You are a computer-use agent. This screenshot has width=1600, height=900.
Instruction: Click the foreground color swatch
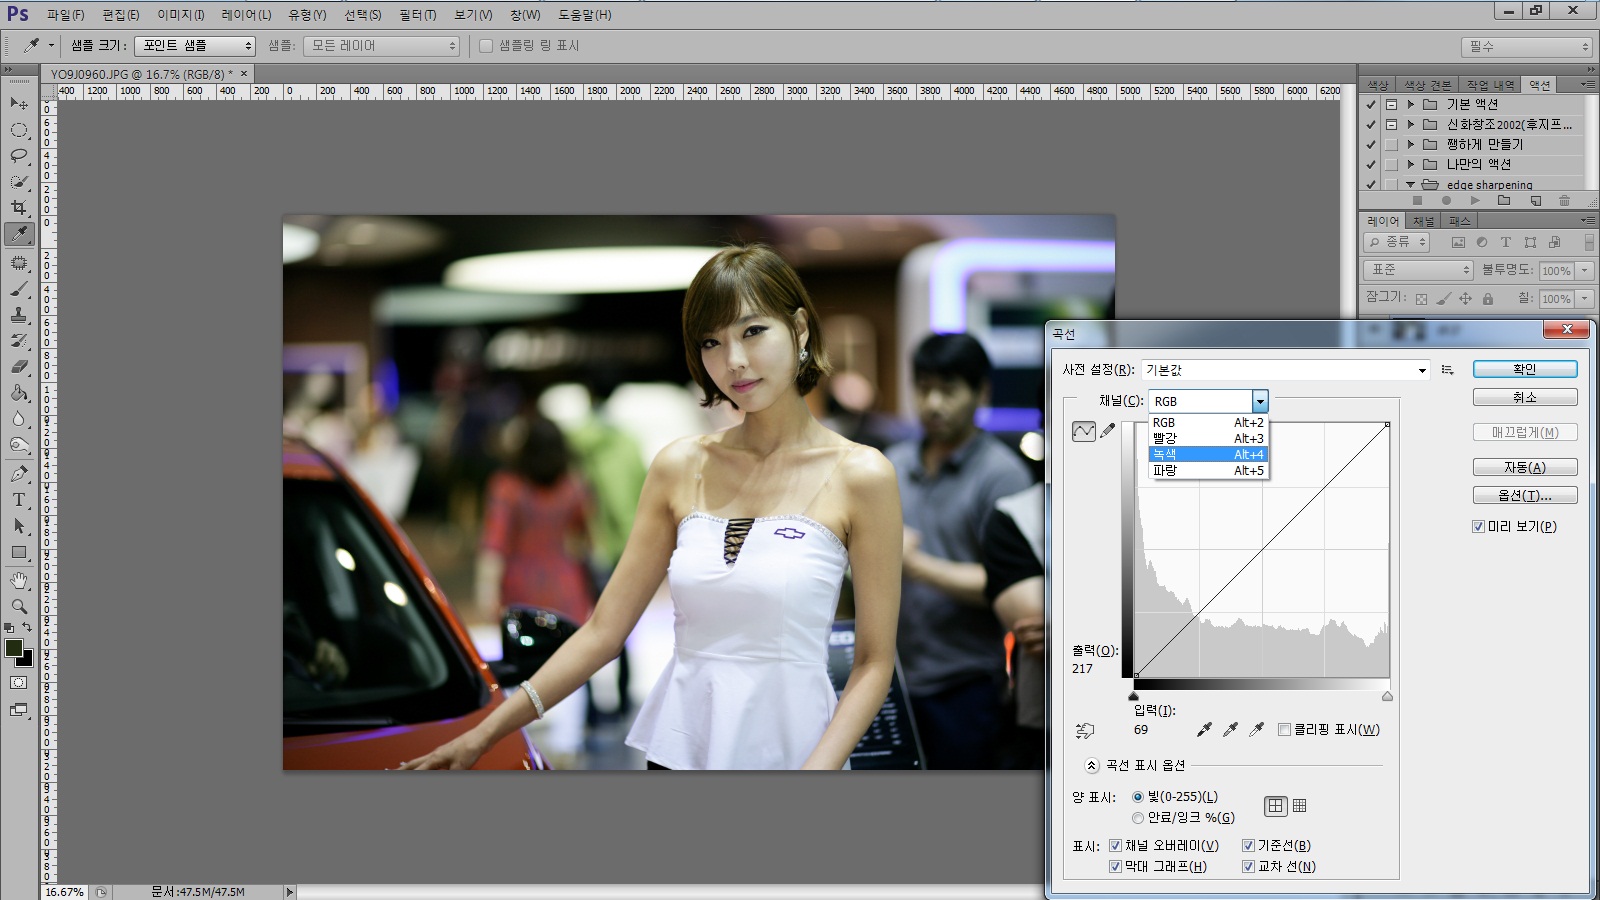click(14, 649)
